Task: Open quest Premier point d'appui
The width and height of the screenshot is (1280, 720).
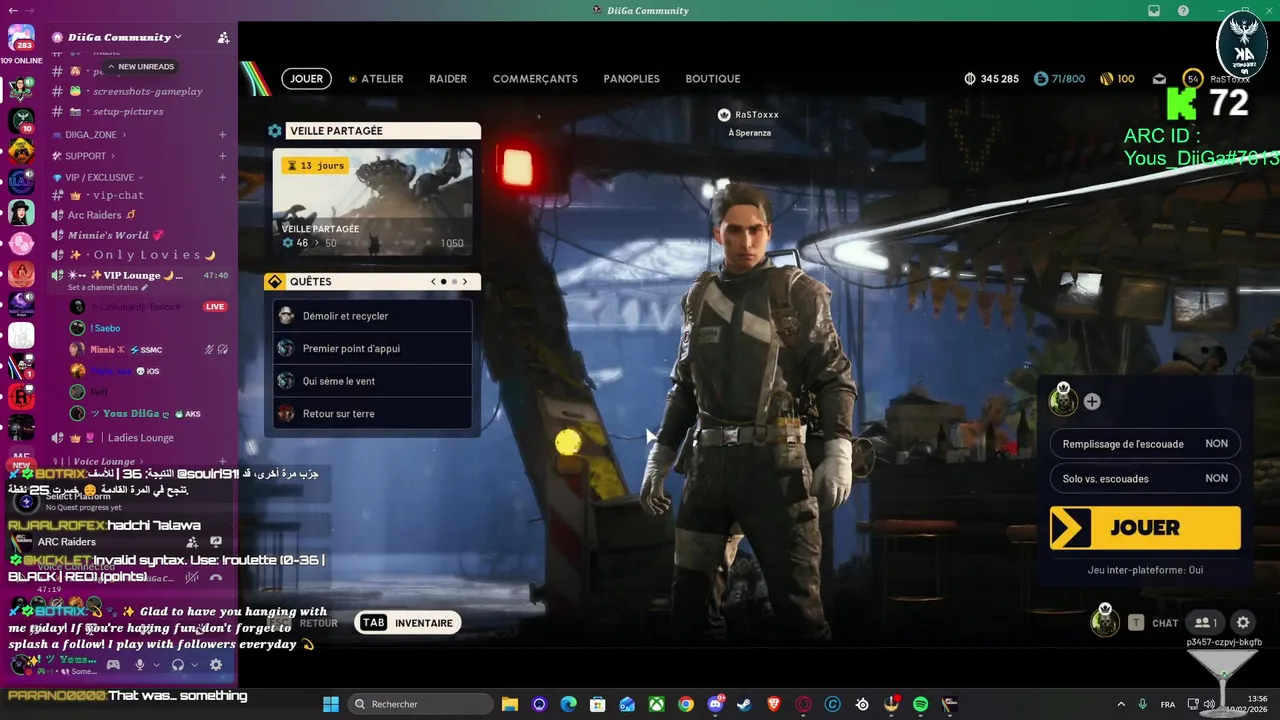Action: (372, 348)
